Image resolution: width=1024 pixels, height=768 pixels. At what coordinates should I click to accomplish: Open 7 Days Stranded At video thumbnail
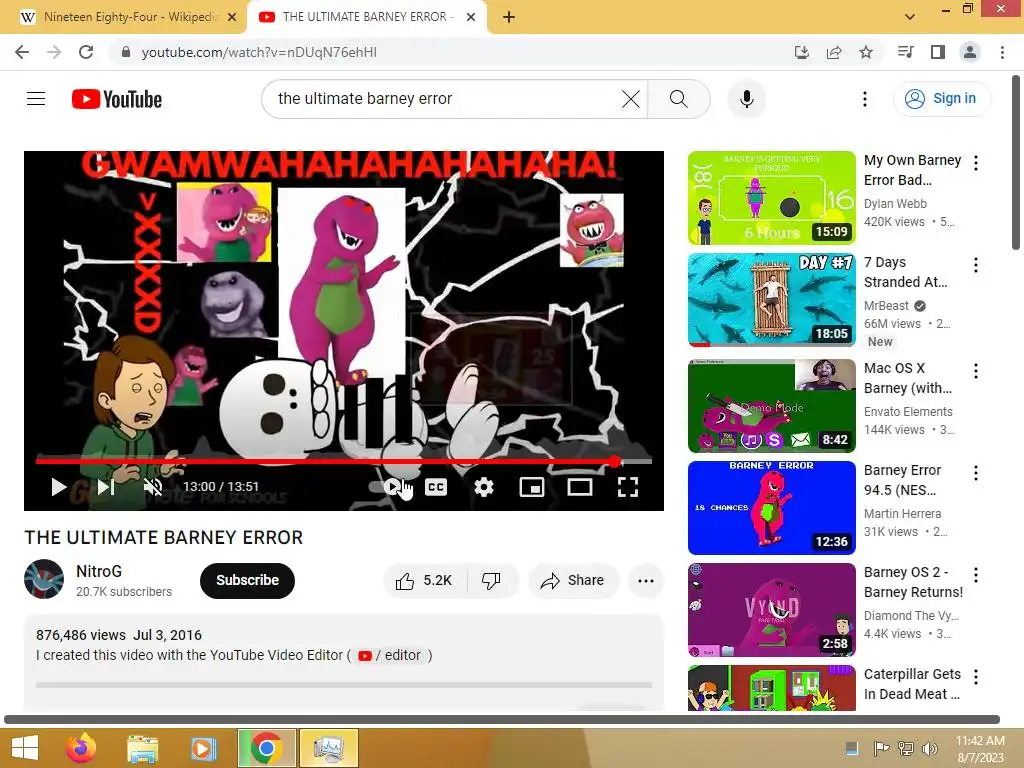click(x=771, y=300)
